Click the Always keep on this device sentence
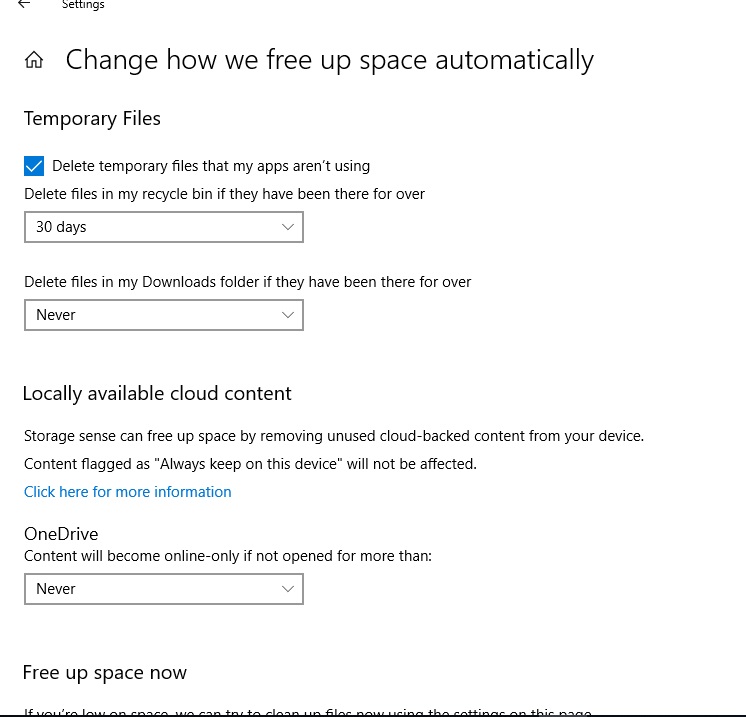Image resolution: width=746 pixels, height=717 pixels. 250,464
